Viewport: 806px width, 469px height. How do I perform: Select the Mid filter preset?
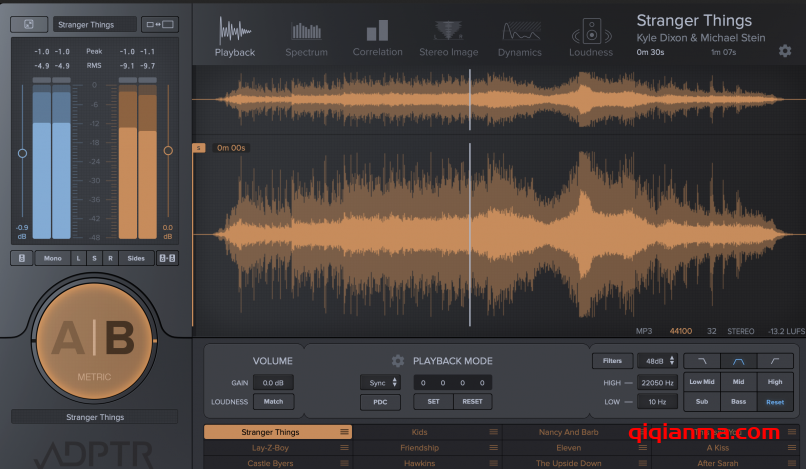tap(739, 382)
